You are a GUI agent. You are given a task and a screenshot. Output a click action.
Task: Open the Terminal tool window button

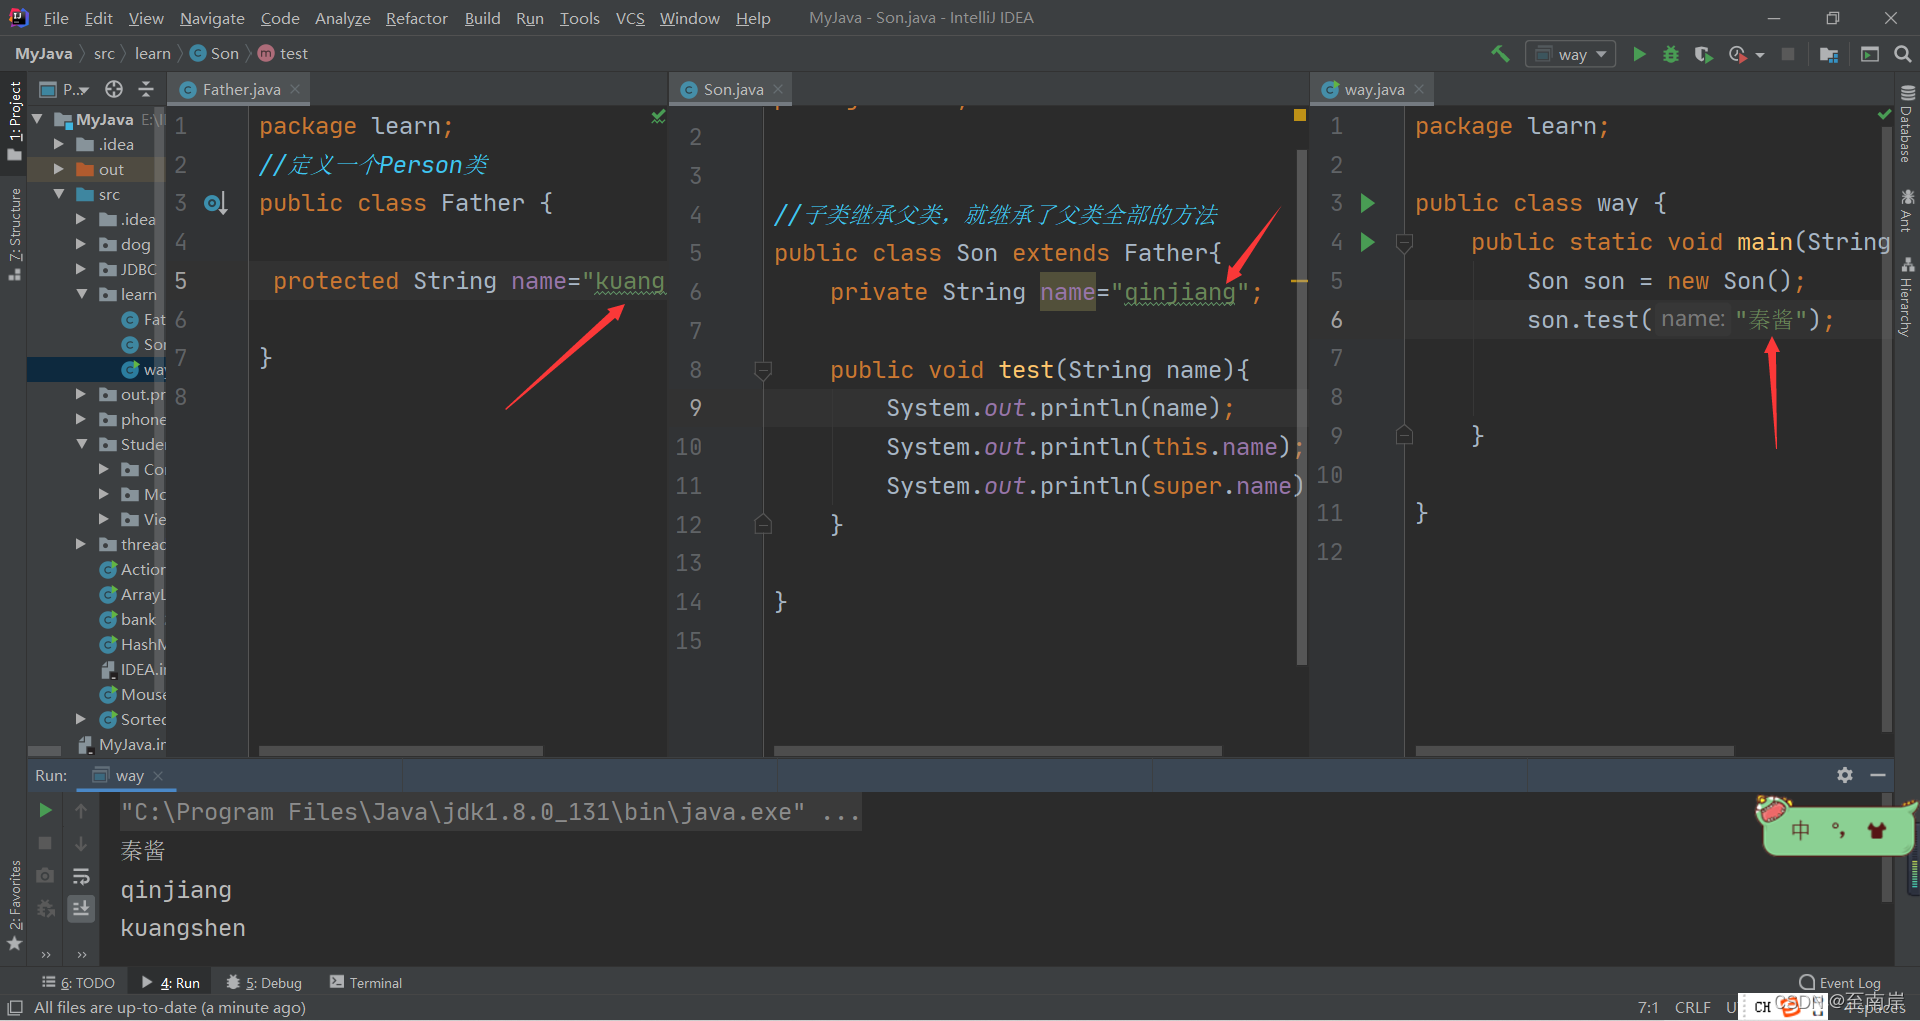pyautogui.click(x=366, y=983)
